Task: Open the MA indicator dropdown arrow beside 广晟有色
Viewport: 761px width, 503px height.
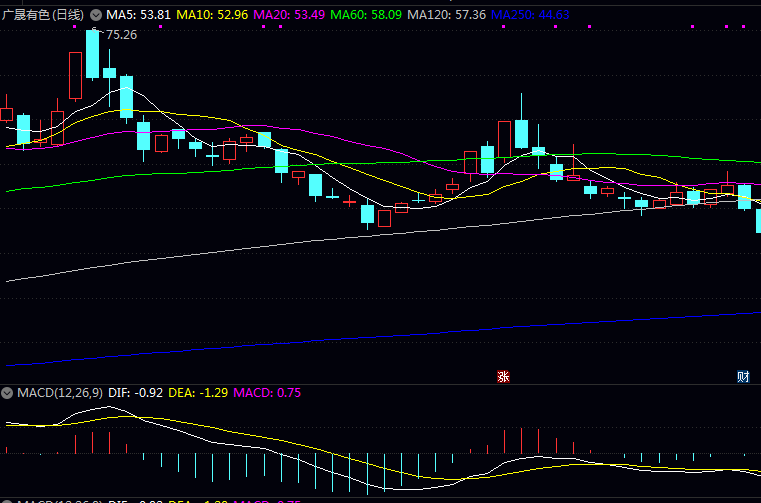Action: [96, 15]
